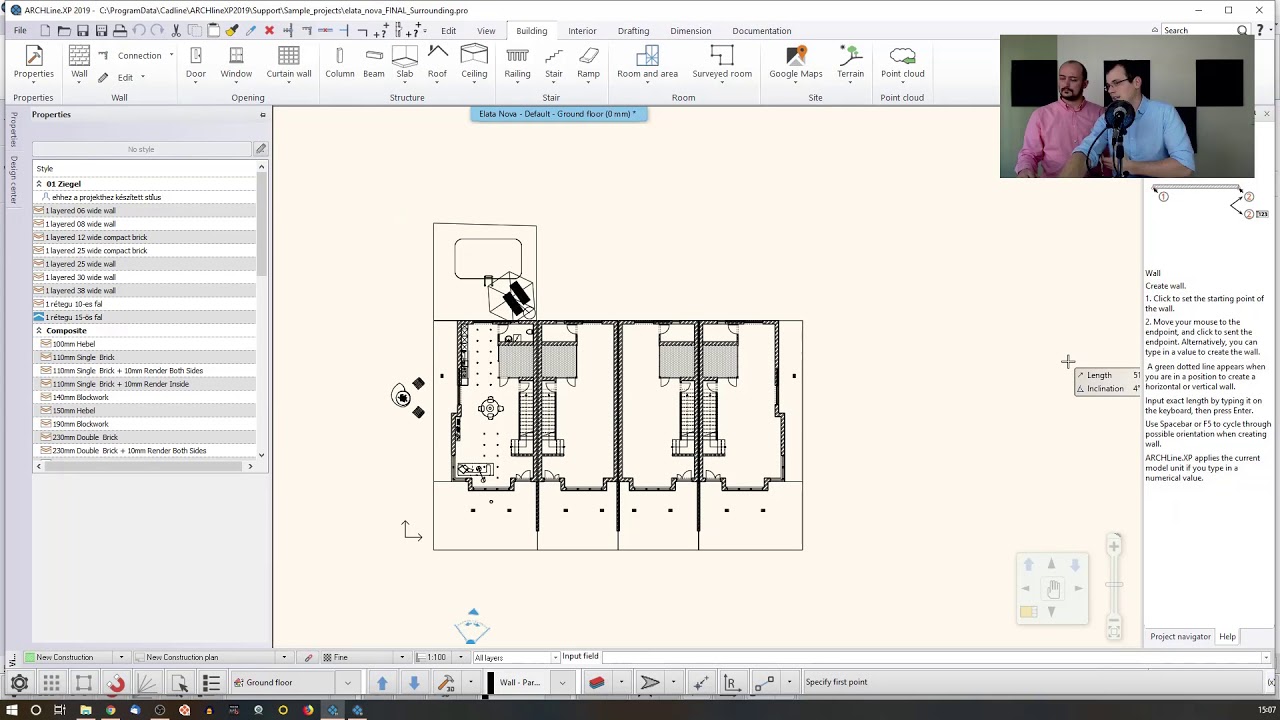
Task: Collapse the 01 Ziegel group
Action: coord(39,184)
